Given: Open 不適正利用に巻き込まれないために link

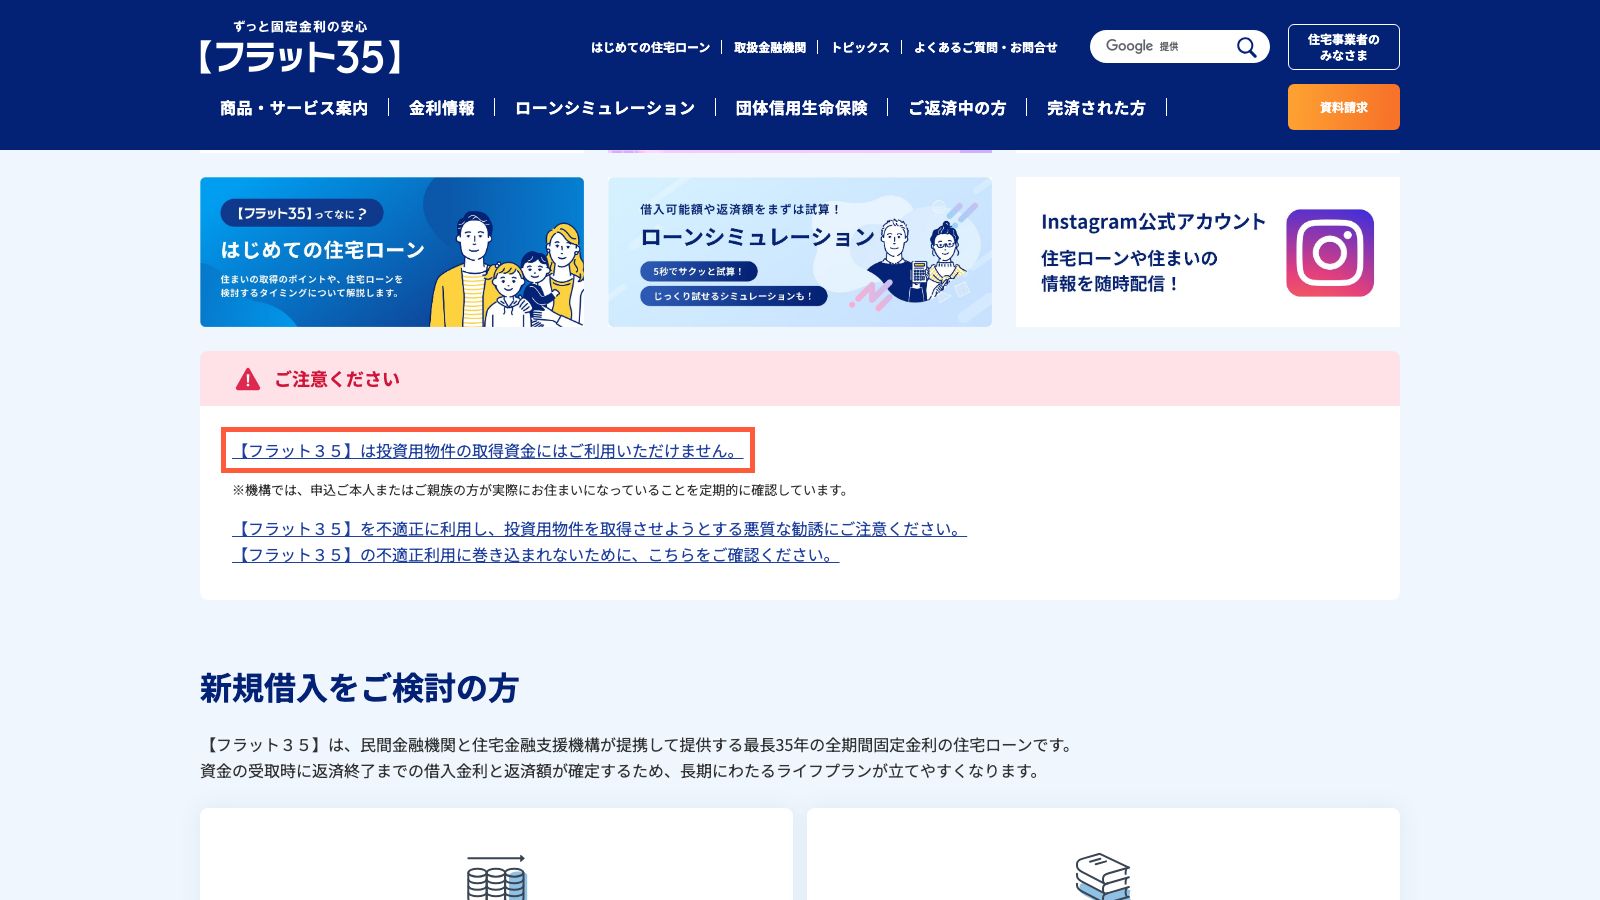Looking at the screenshot, I should [x=535, y=555].
